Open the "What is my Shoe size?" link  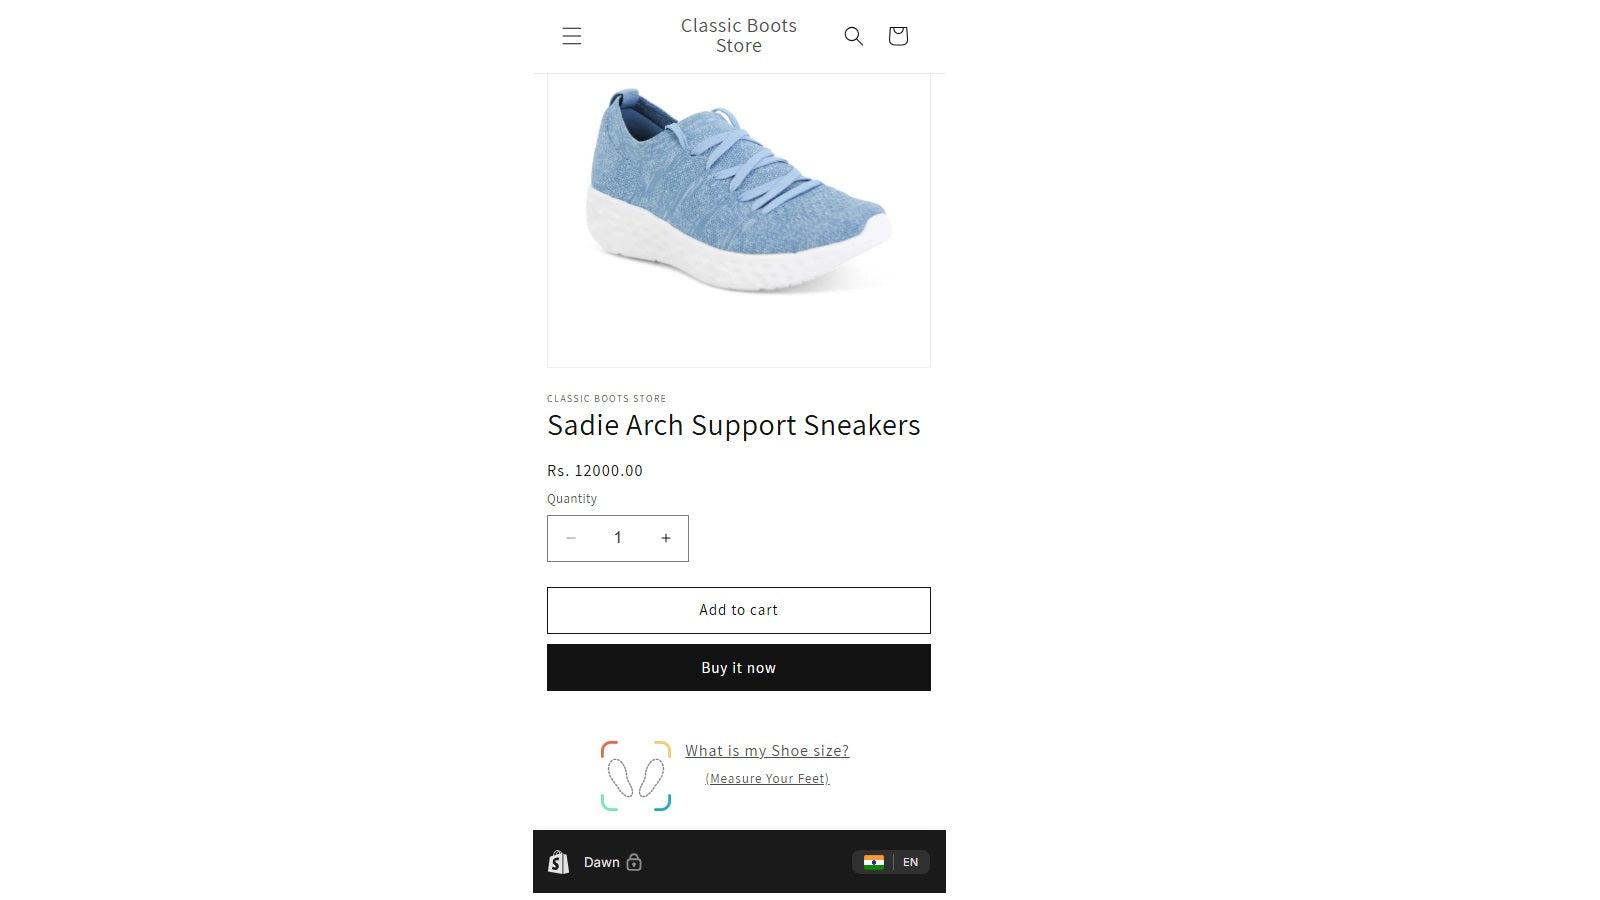pyautogui.click(x=767, y=751)
